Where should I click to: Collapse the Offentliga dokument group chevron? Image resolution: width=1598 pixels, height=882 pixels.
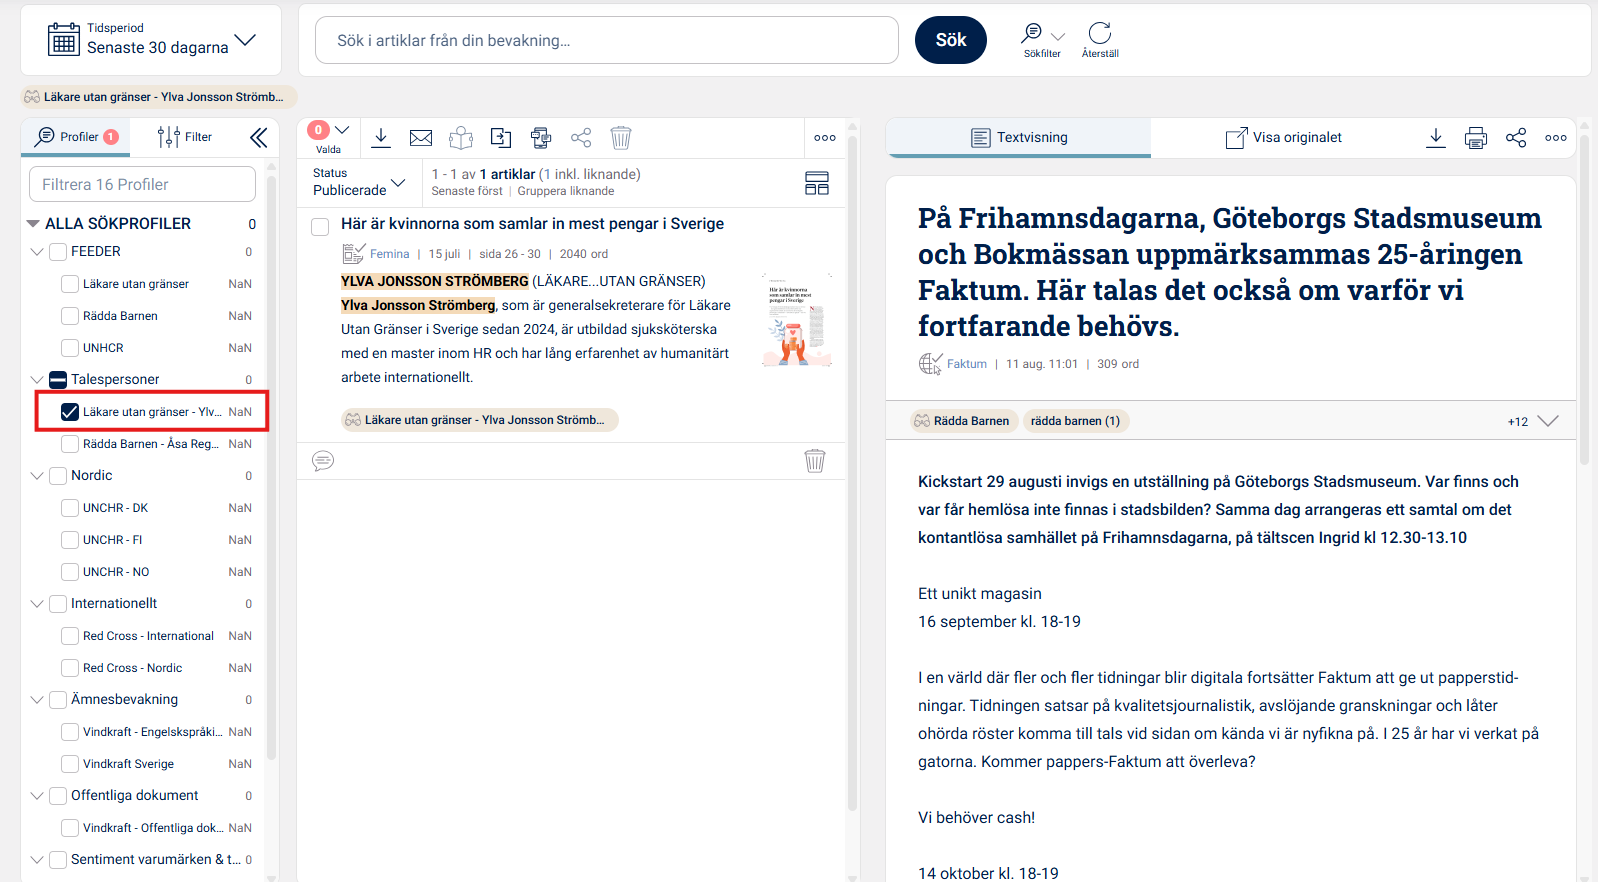[x=37, y=796]
